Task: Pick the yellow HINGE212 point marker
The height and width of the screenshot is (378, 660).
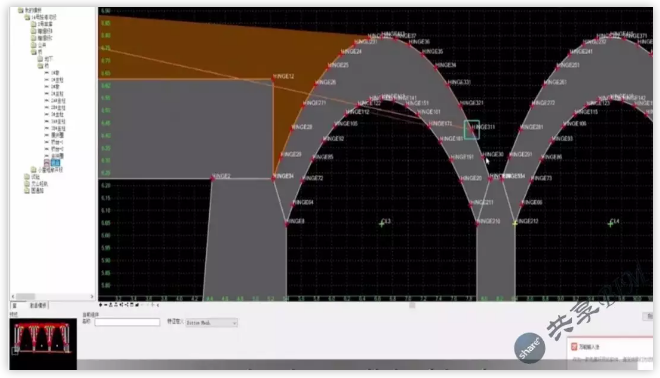Action: pos(515,224)
